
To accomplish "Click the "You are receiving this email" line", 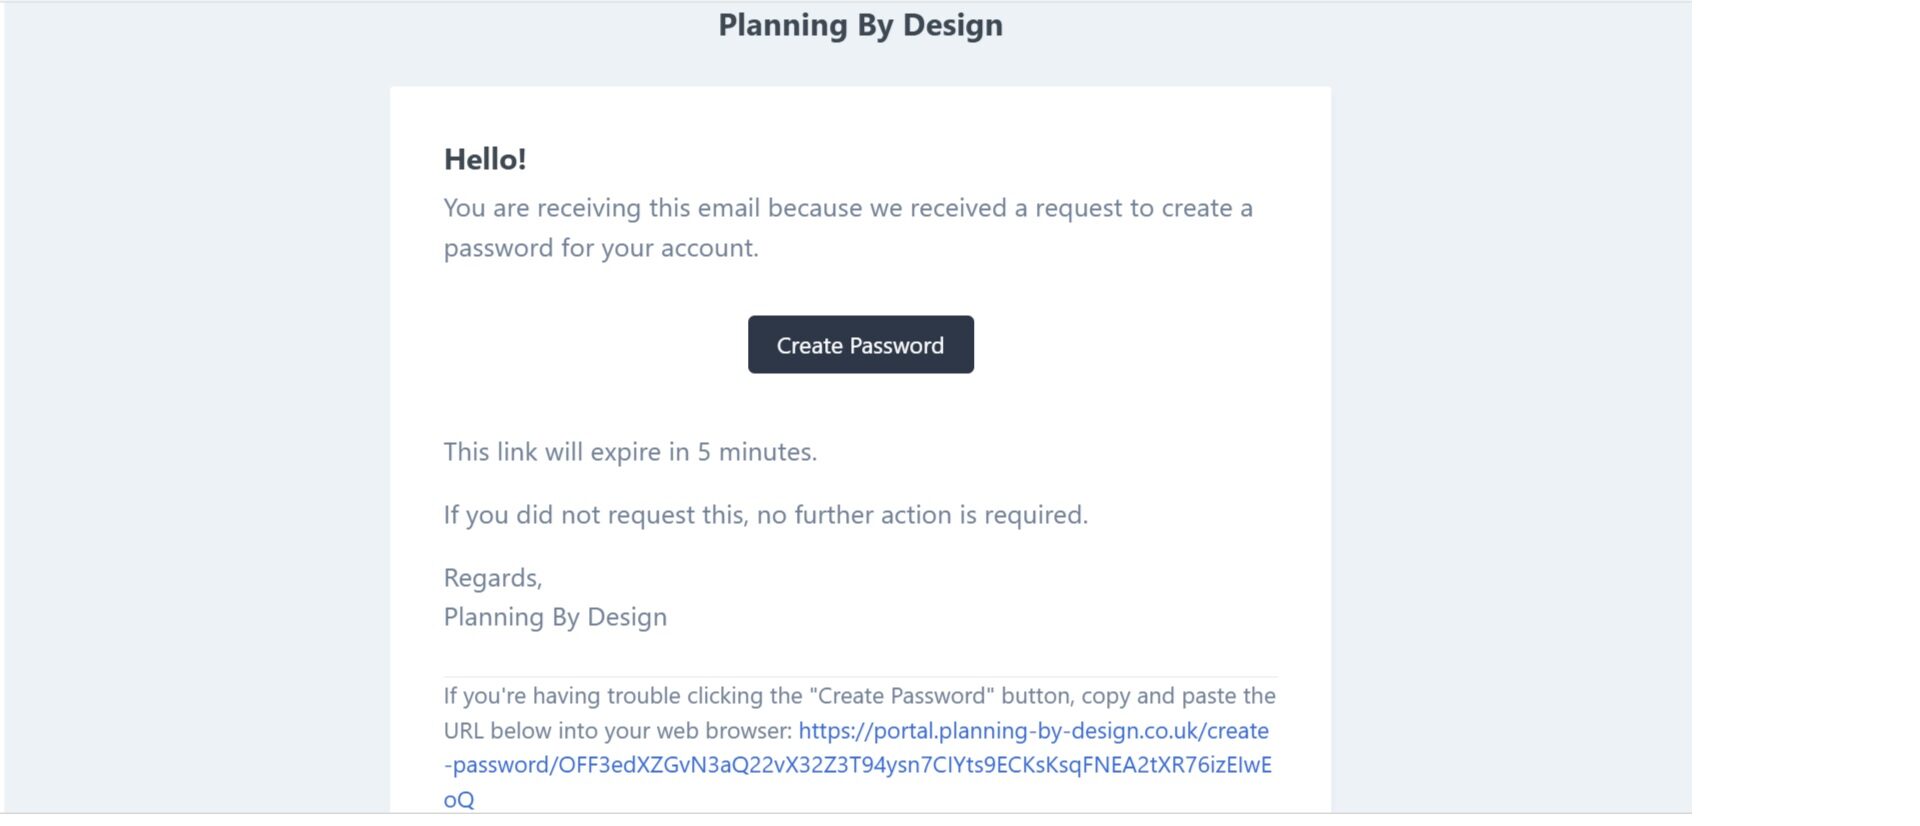I will coord(847,208).
